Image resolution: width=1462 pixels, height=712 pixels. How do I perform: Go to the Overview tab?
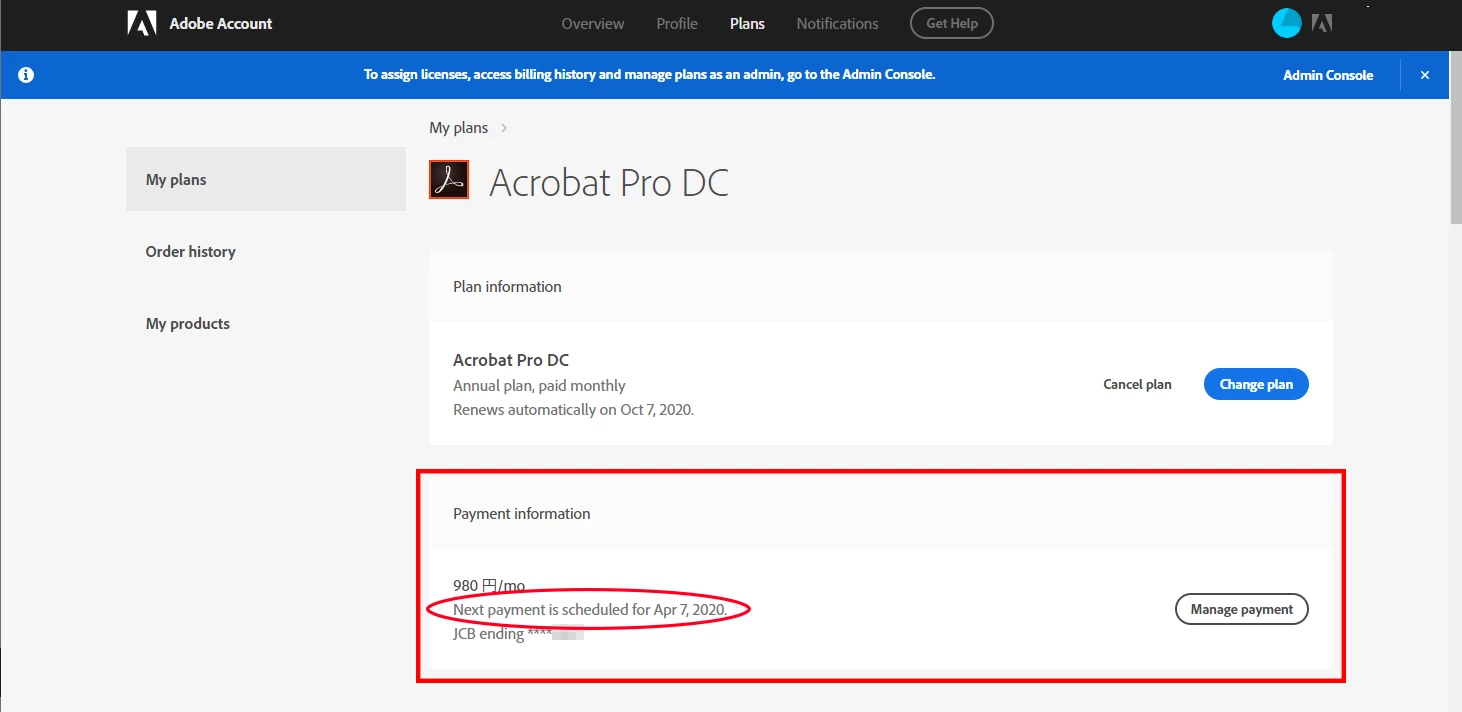pos(593,23)
